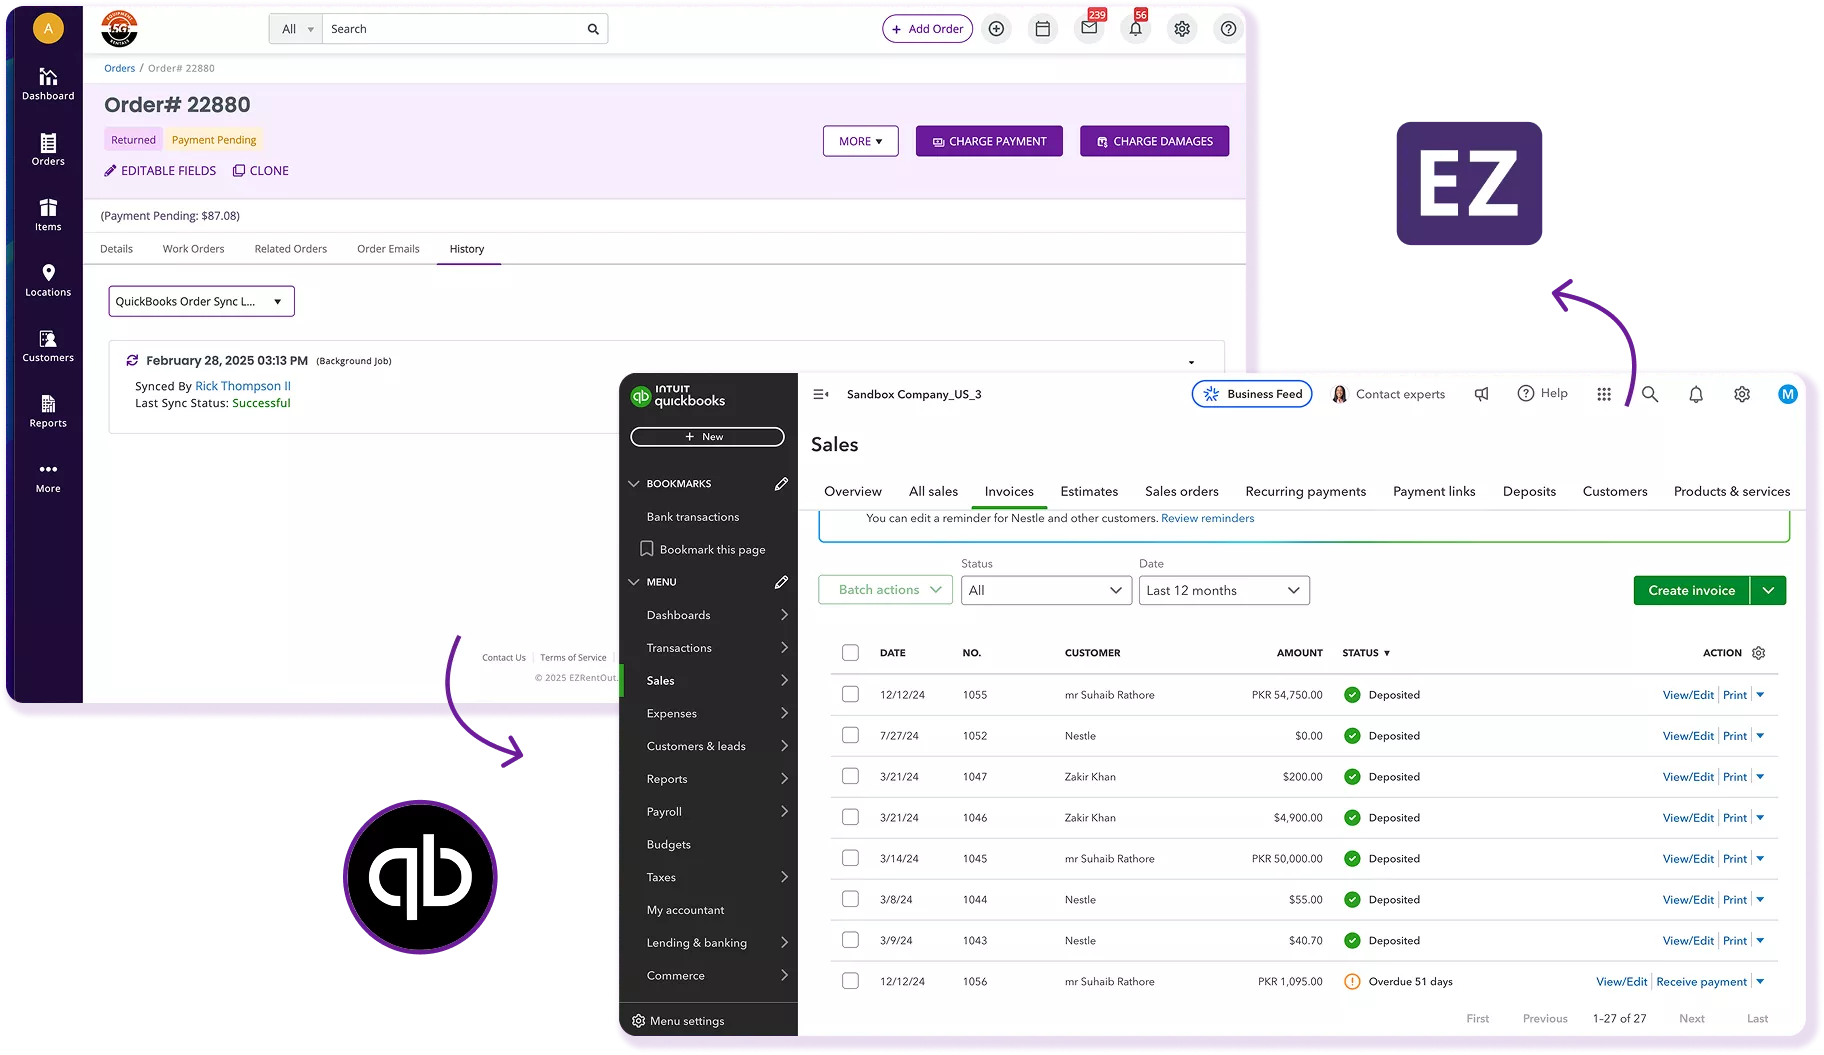Open QuickBooks settings gear
Screen dimensions: 1824x1055
point(1742,394)
